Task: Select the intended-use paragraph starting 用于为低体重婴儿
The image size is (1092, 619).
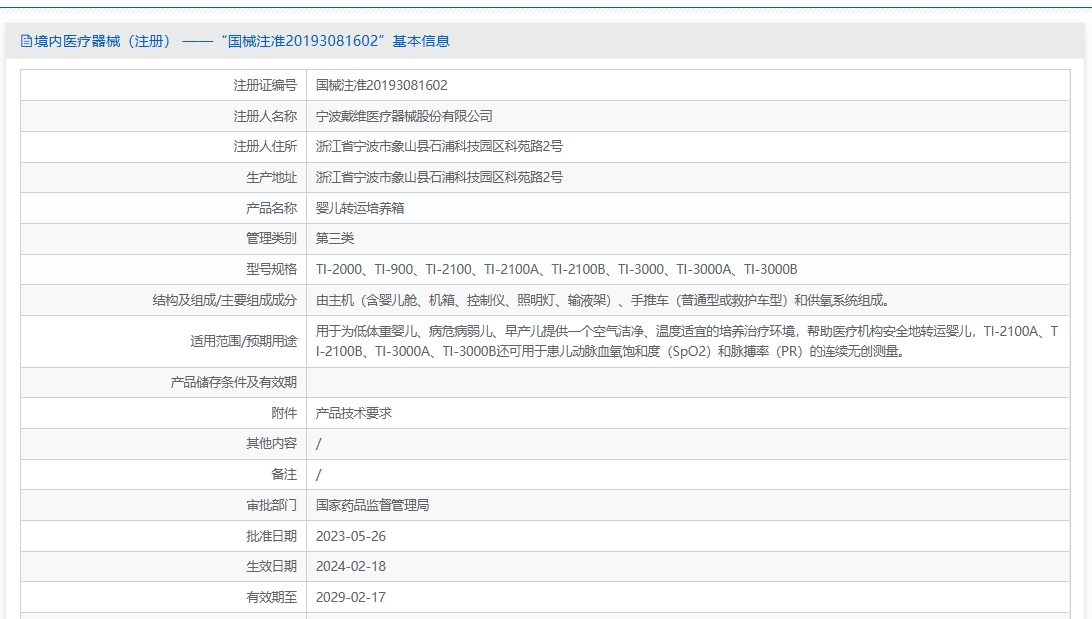Action: tap(687, 341)
